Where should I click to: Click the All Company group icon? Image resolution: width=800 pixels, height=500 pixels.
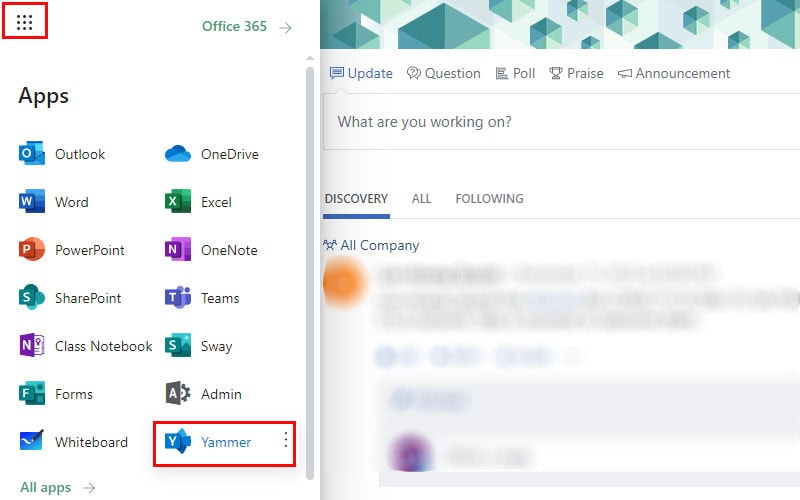330,245
